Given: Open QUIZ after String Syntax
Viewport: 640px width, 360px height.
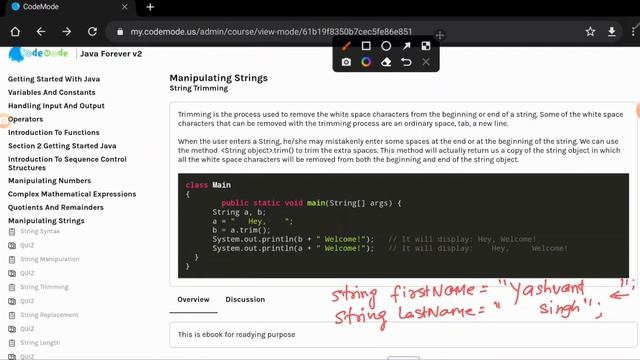Looking at the screenshot, I should pyautogui.click(x=27, y=245).
